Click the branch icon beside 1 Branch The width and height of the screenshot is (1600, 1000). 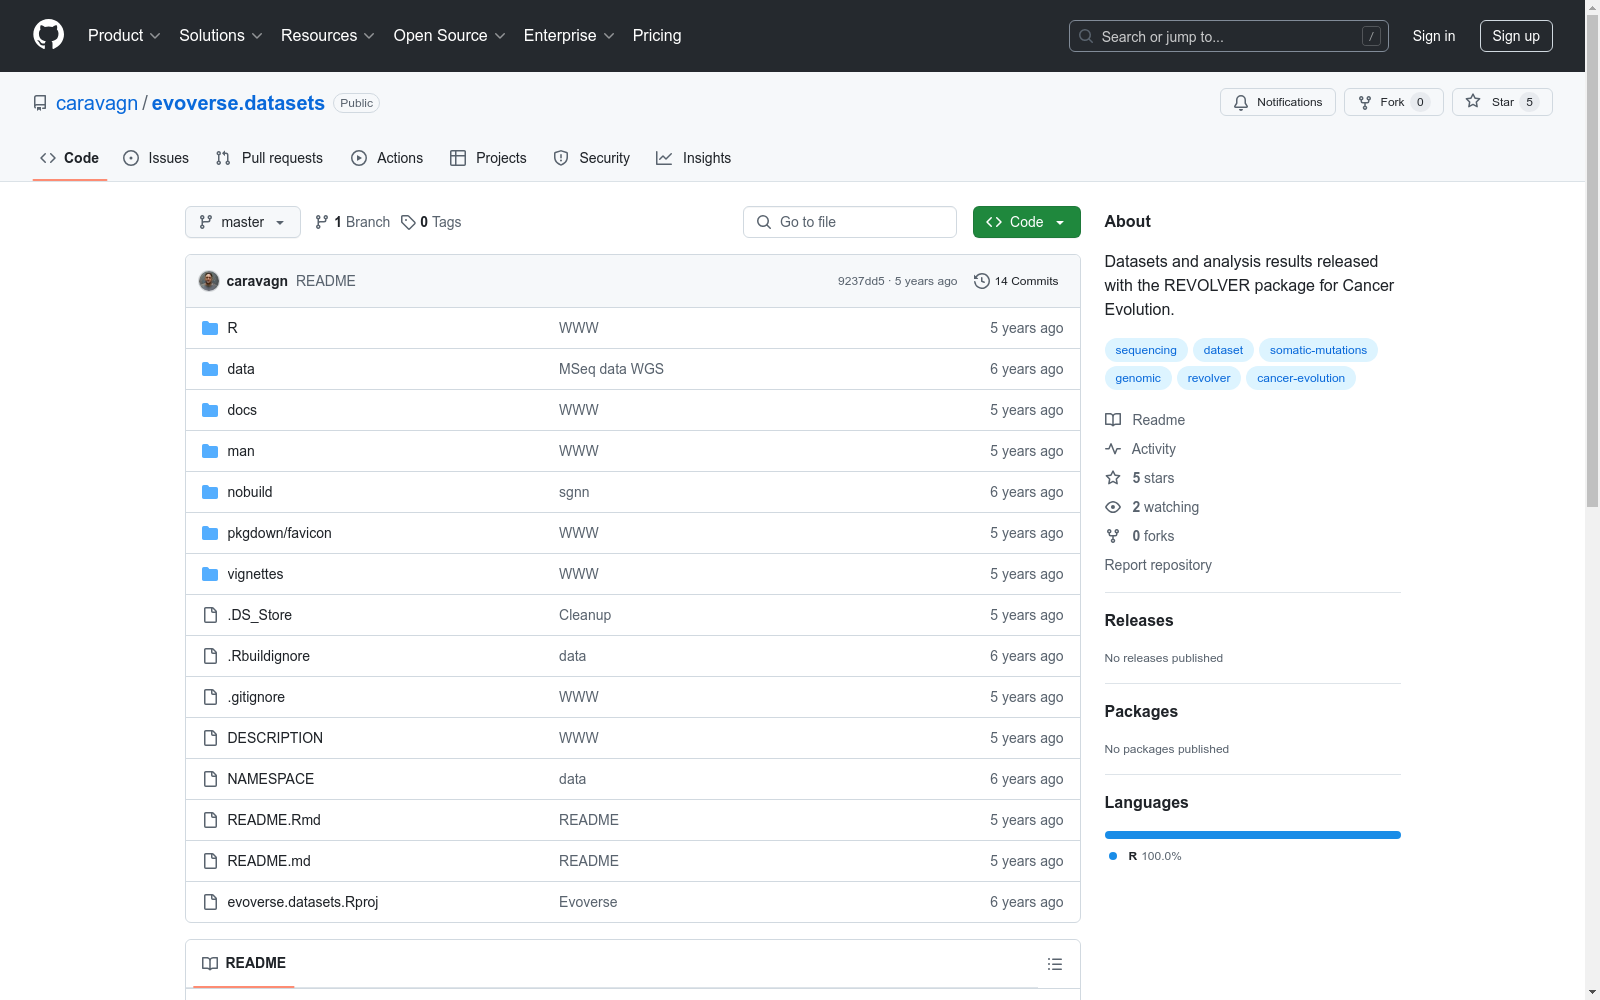pos(322,222)
